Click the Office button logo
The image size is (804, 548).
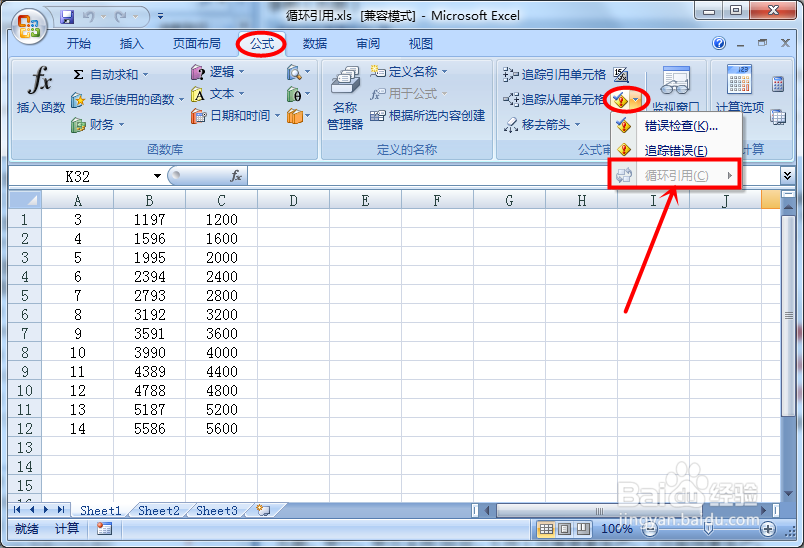click(29, 26)
